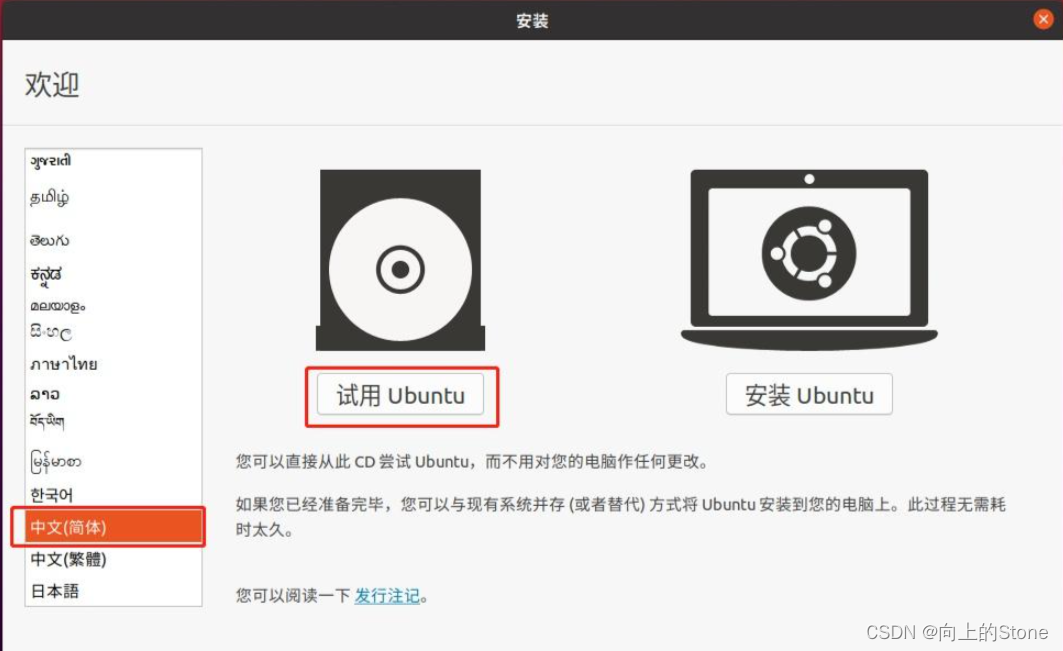
Task: Close the installer with the orange X
Action: tap(1043, 20)
